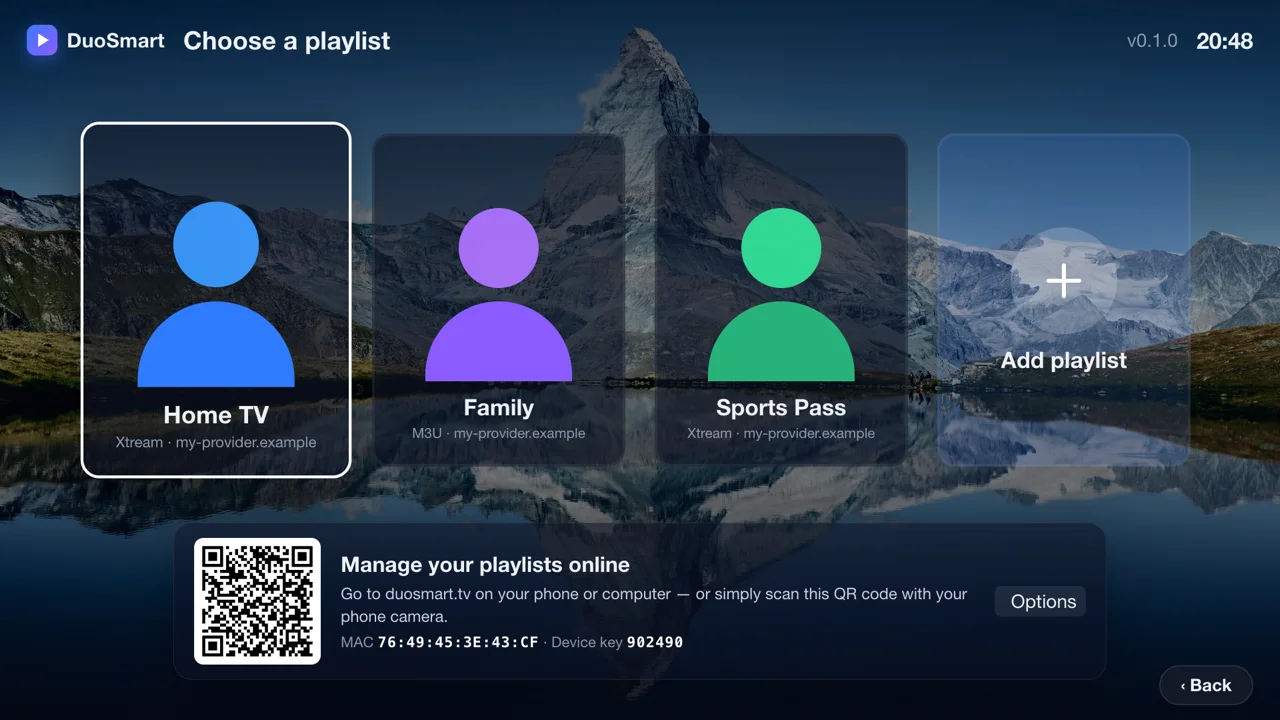
Task: Click the Sports Pass playlist name
Action: 781,408
